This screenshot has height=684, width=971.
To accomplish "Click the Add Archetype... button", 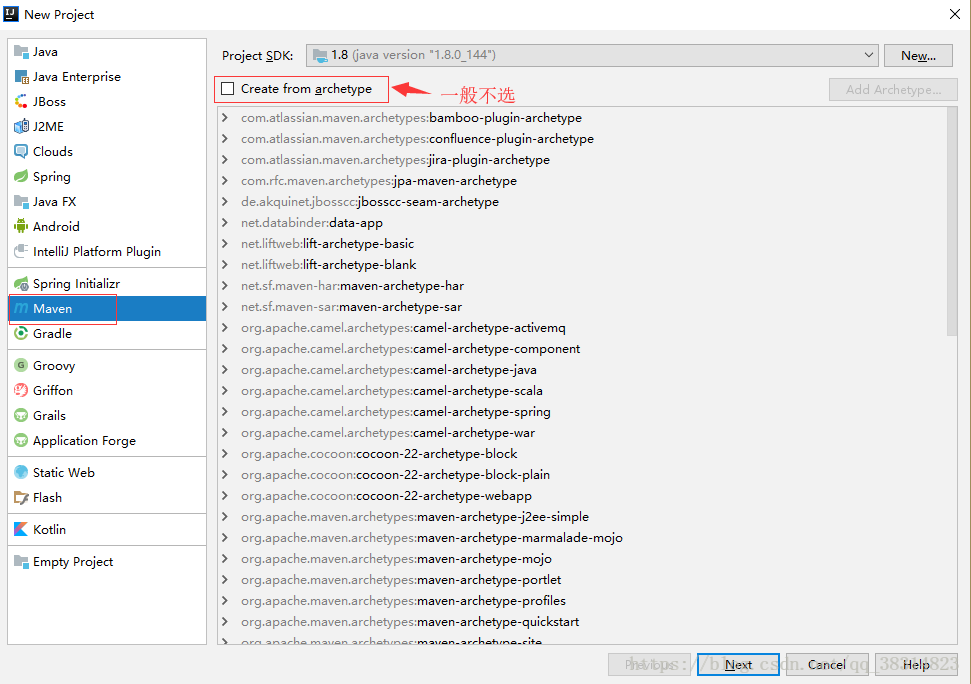I will [x=894, y=90].
